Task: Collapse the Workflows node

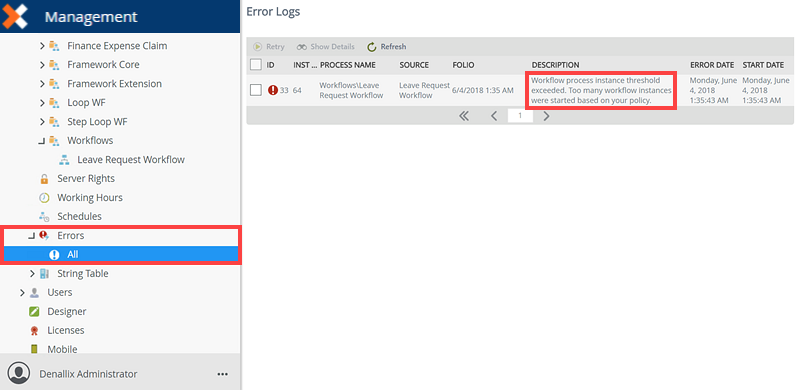Action: click(x=42, y=141)
